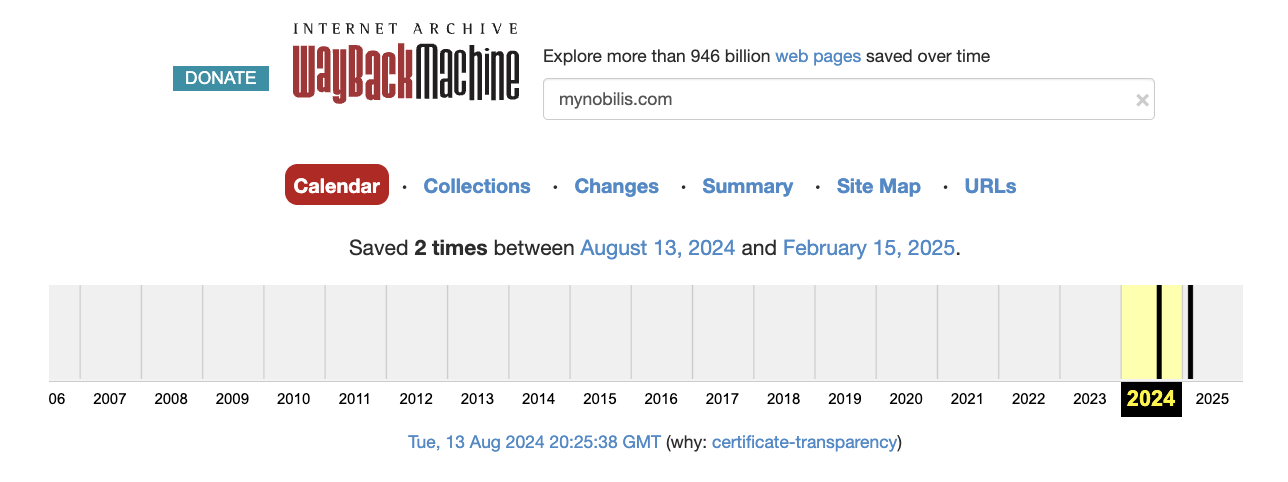Image resolution: width=1288 pixels, height=482 pixels.
Task: Open the Summary tab
Action: tap(748, 186)
